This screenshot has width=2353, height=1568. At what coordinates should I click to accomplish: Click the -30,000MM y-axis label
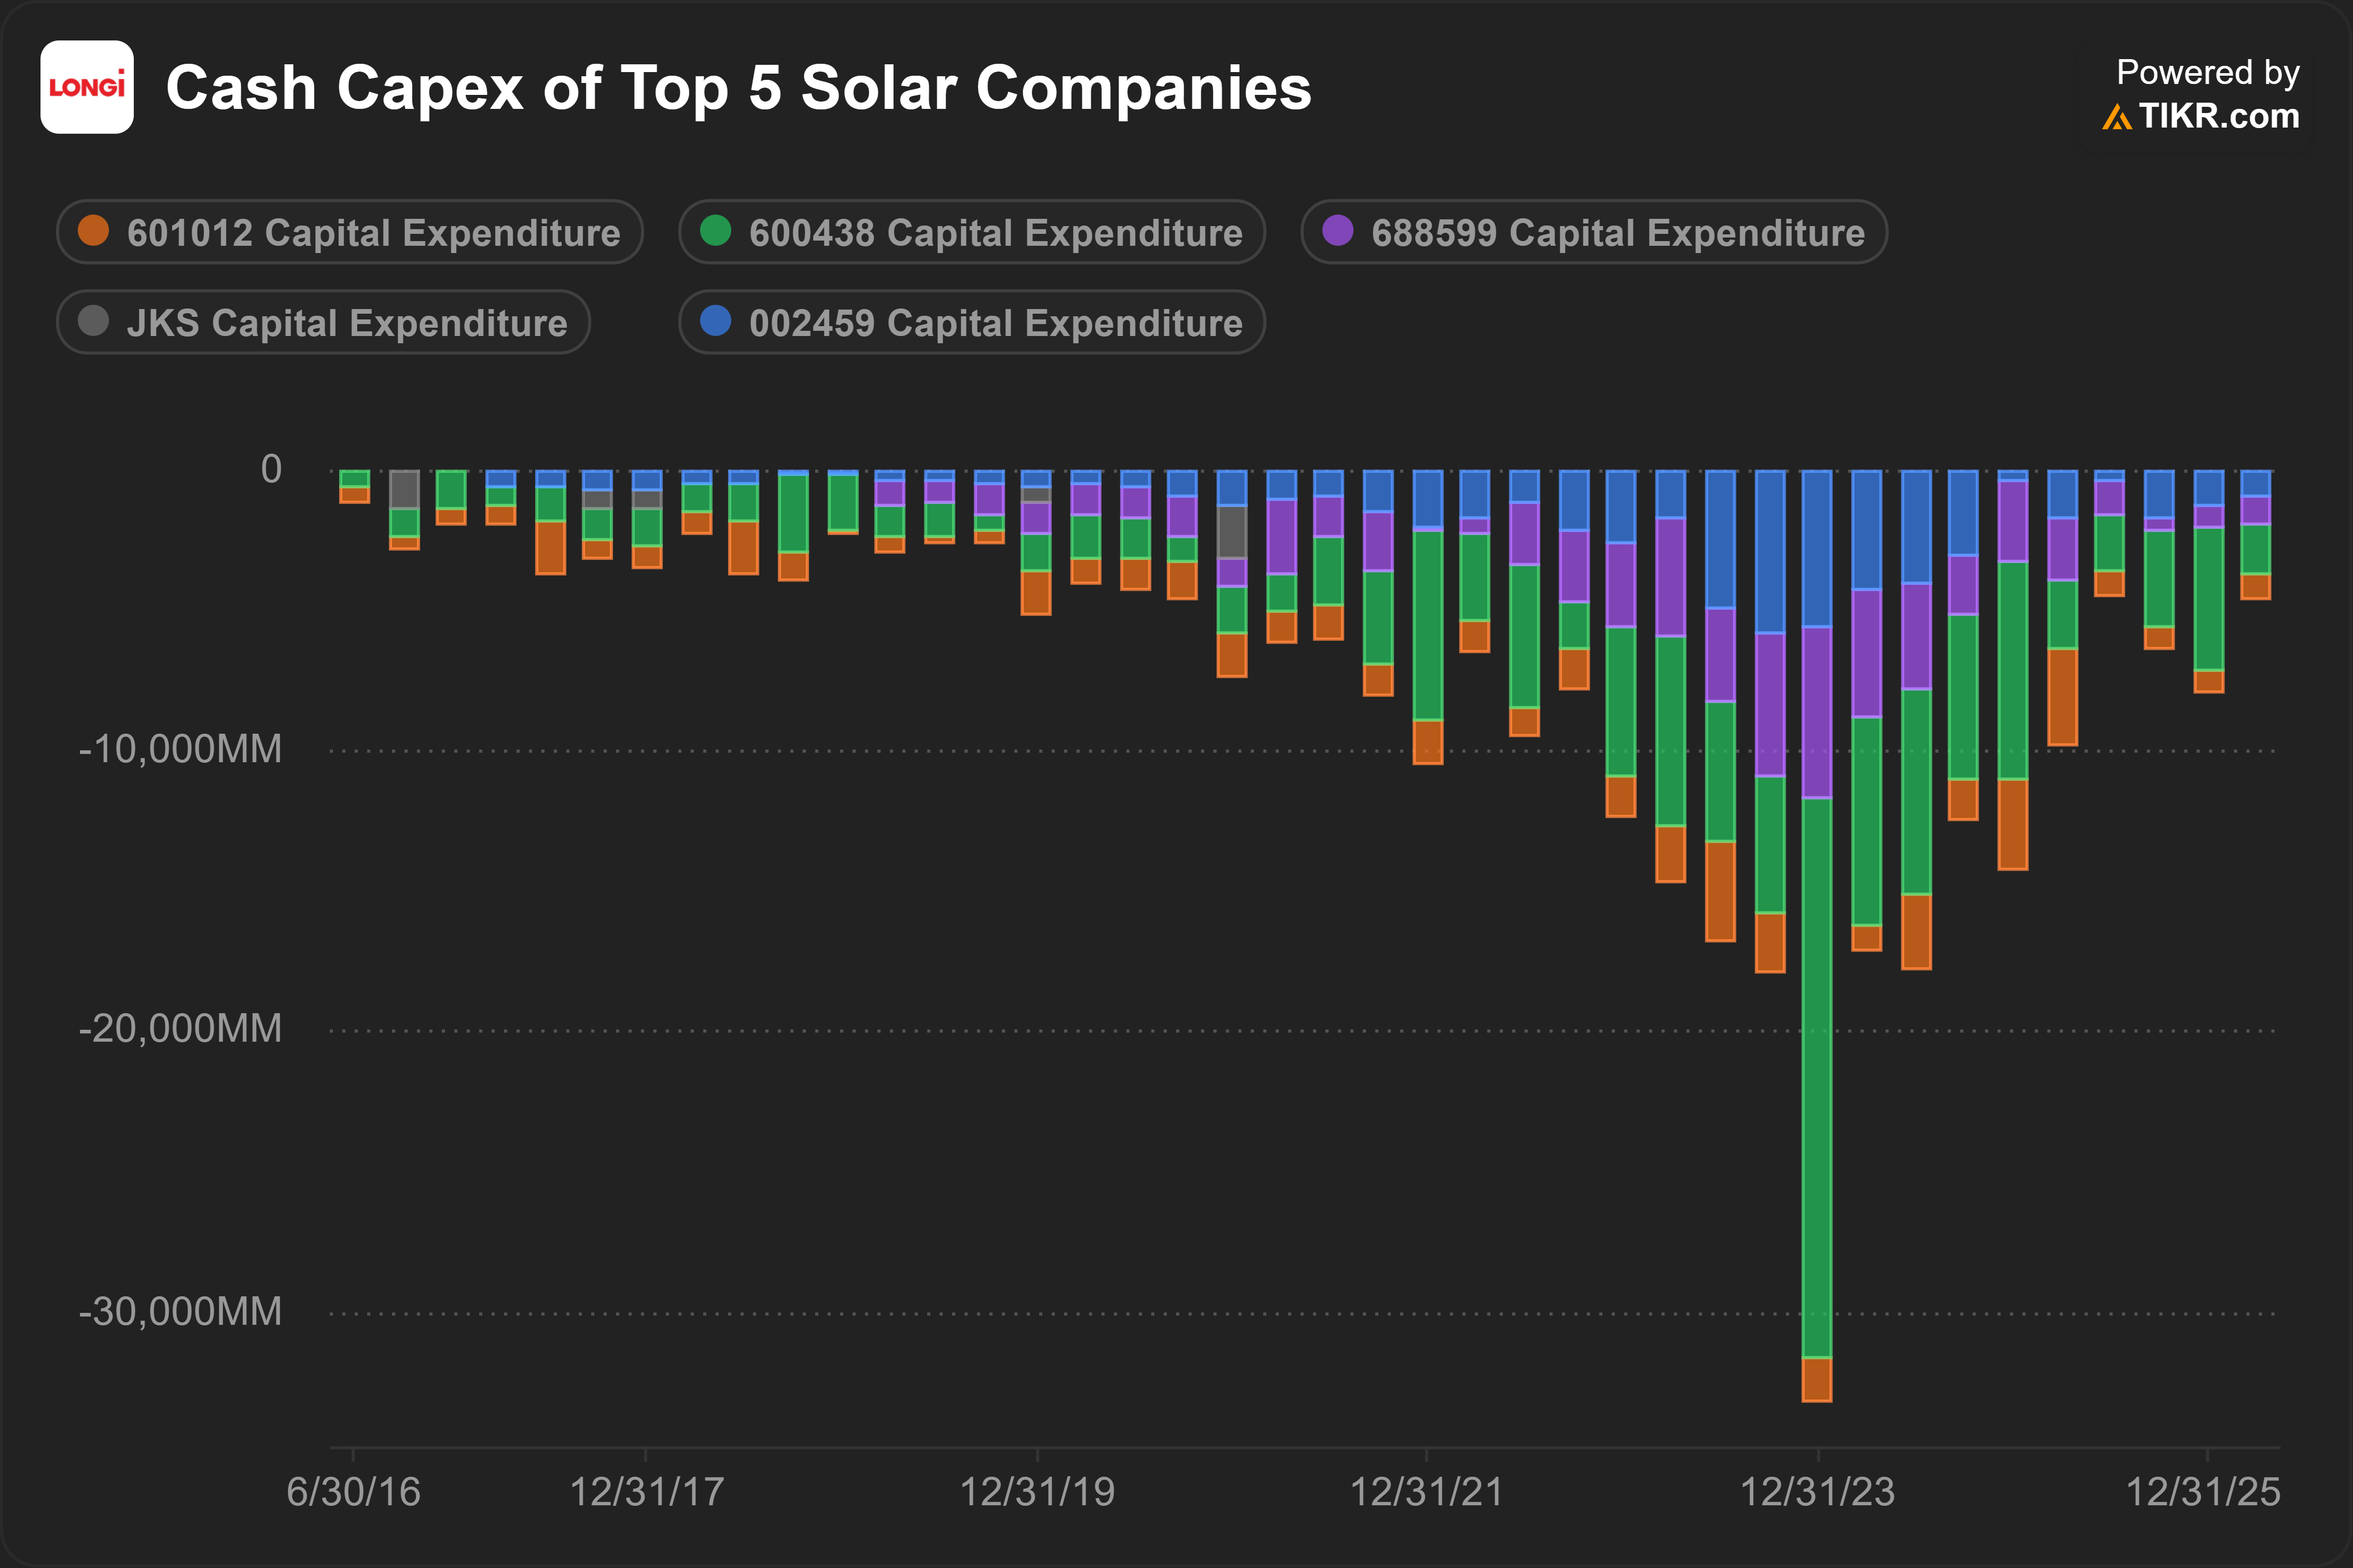(x=181, y=1312)
